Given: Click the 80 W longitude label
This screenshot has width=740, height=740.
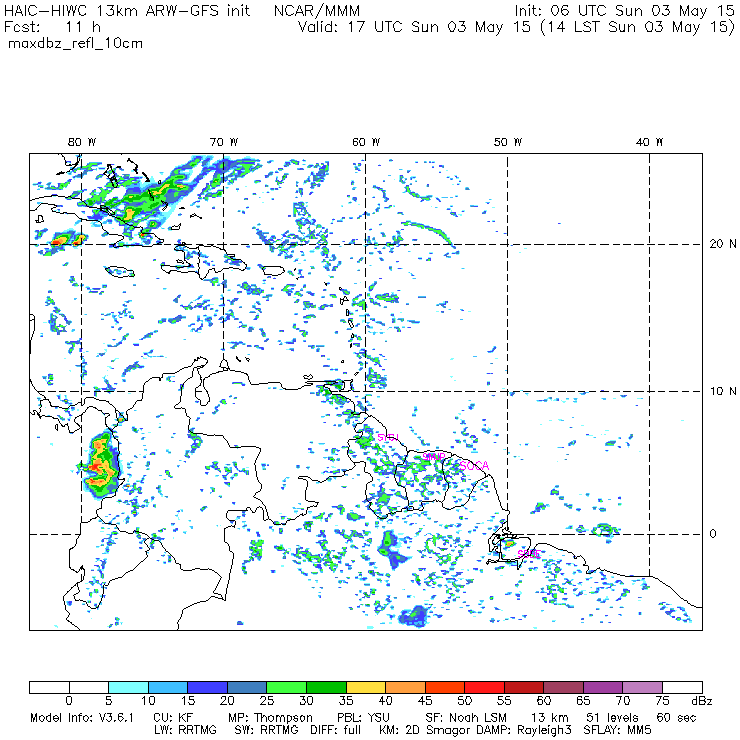Looking at the screenshot, I should pos(82,142).
